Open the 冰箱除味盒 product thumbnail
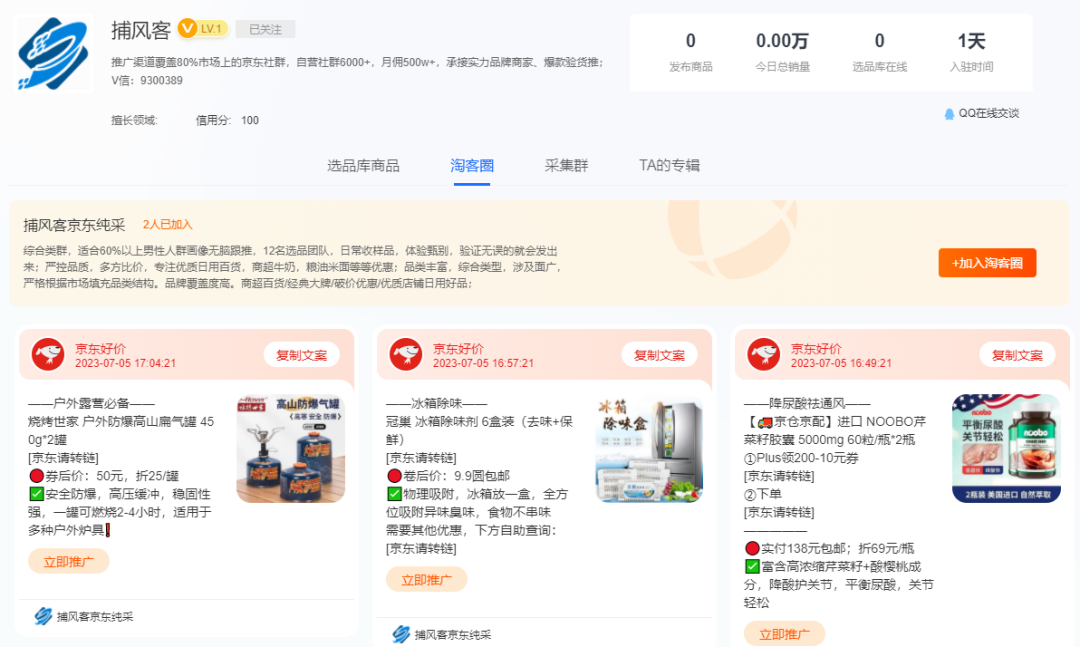Image resolution: width=1080 pixels, height=647 pixels. 649,449
